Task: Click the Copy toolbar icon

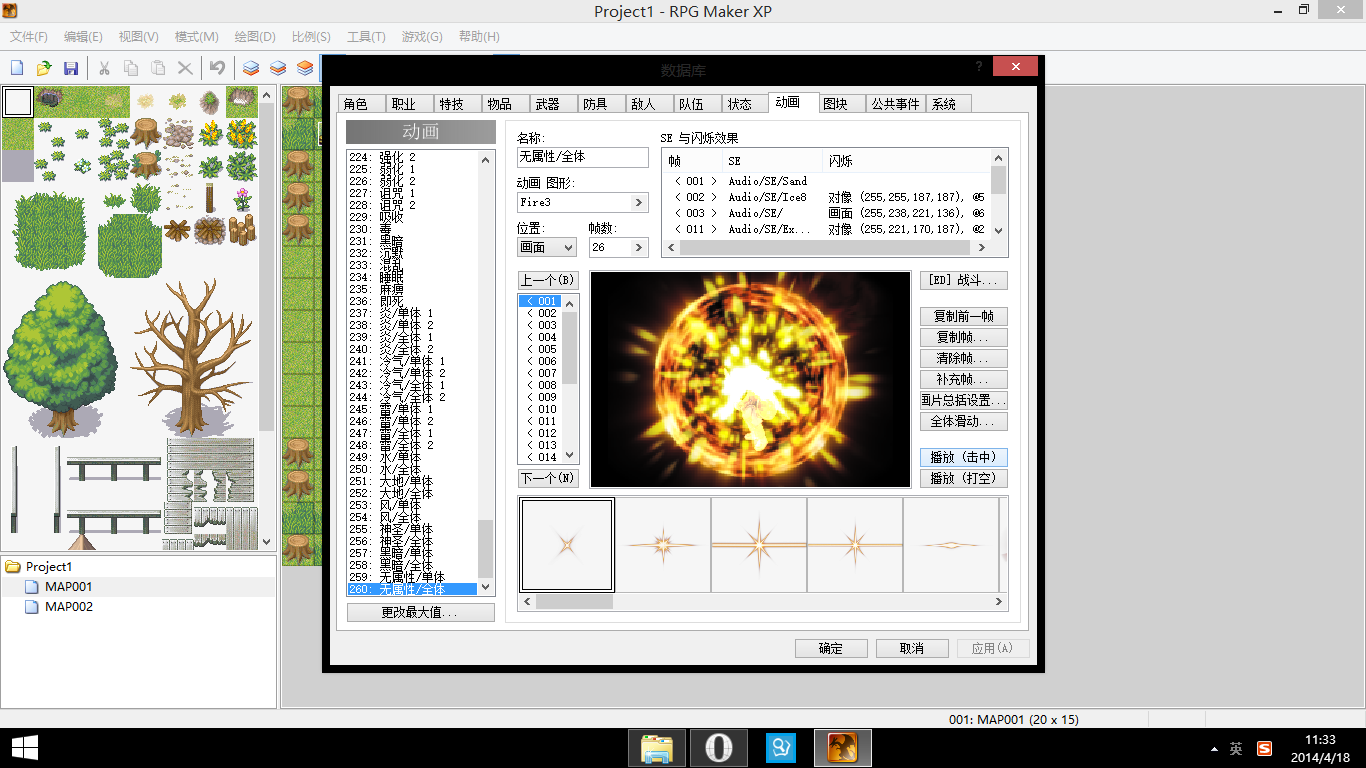Action: click(131, 68)
